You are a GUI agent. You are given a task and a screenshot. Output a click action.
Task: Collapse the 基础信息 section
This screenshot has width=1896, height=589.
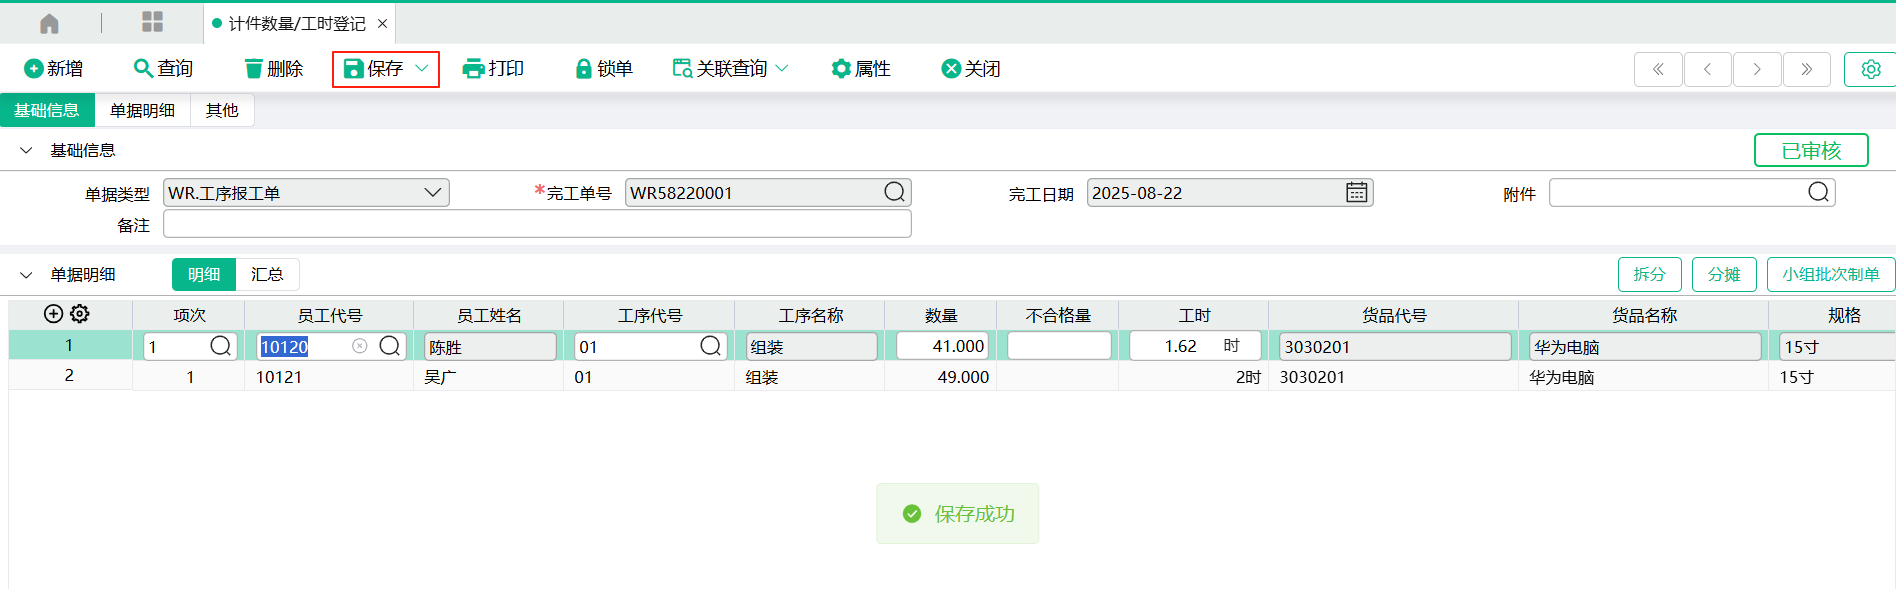pyautogui.click(x=27, y=150)
